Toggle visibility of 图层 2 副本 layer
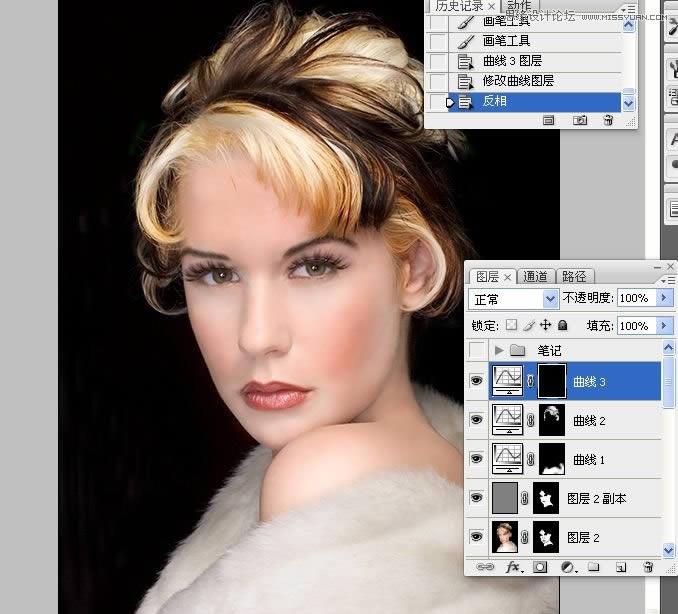The image size is (678, 614). [x=477, y=498]
